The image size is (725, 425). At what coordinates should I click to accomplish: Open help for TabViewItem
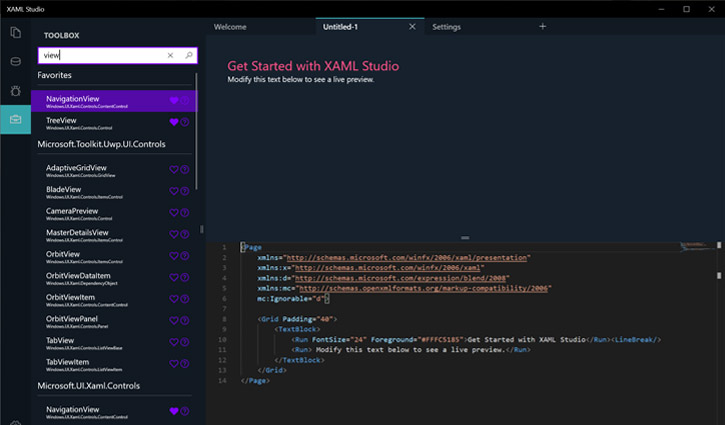tap(184, 364)
